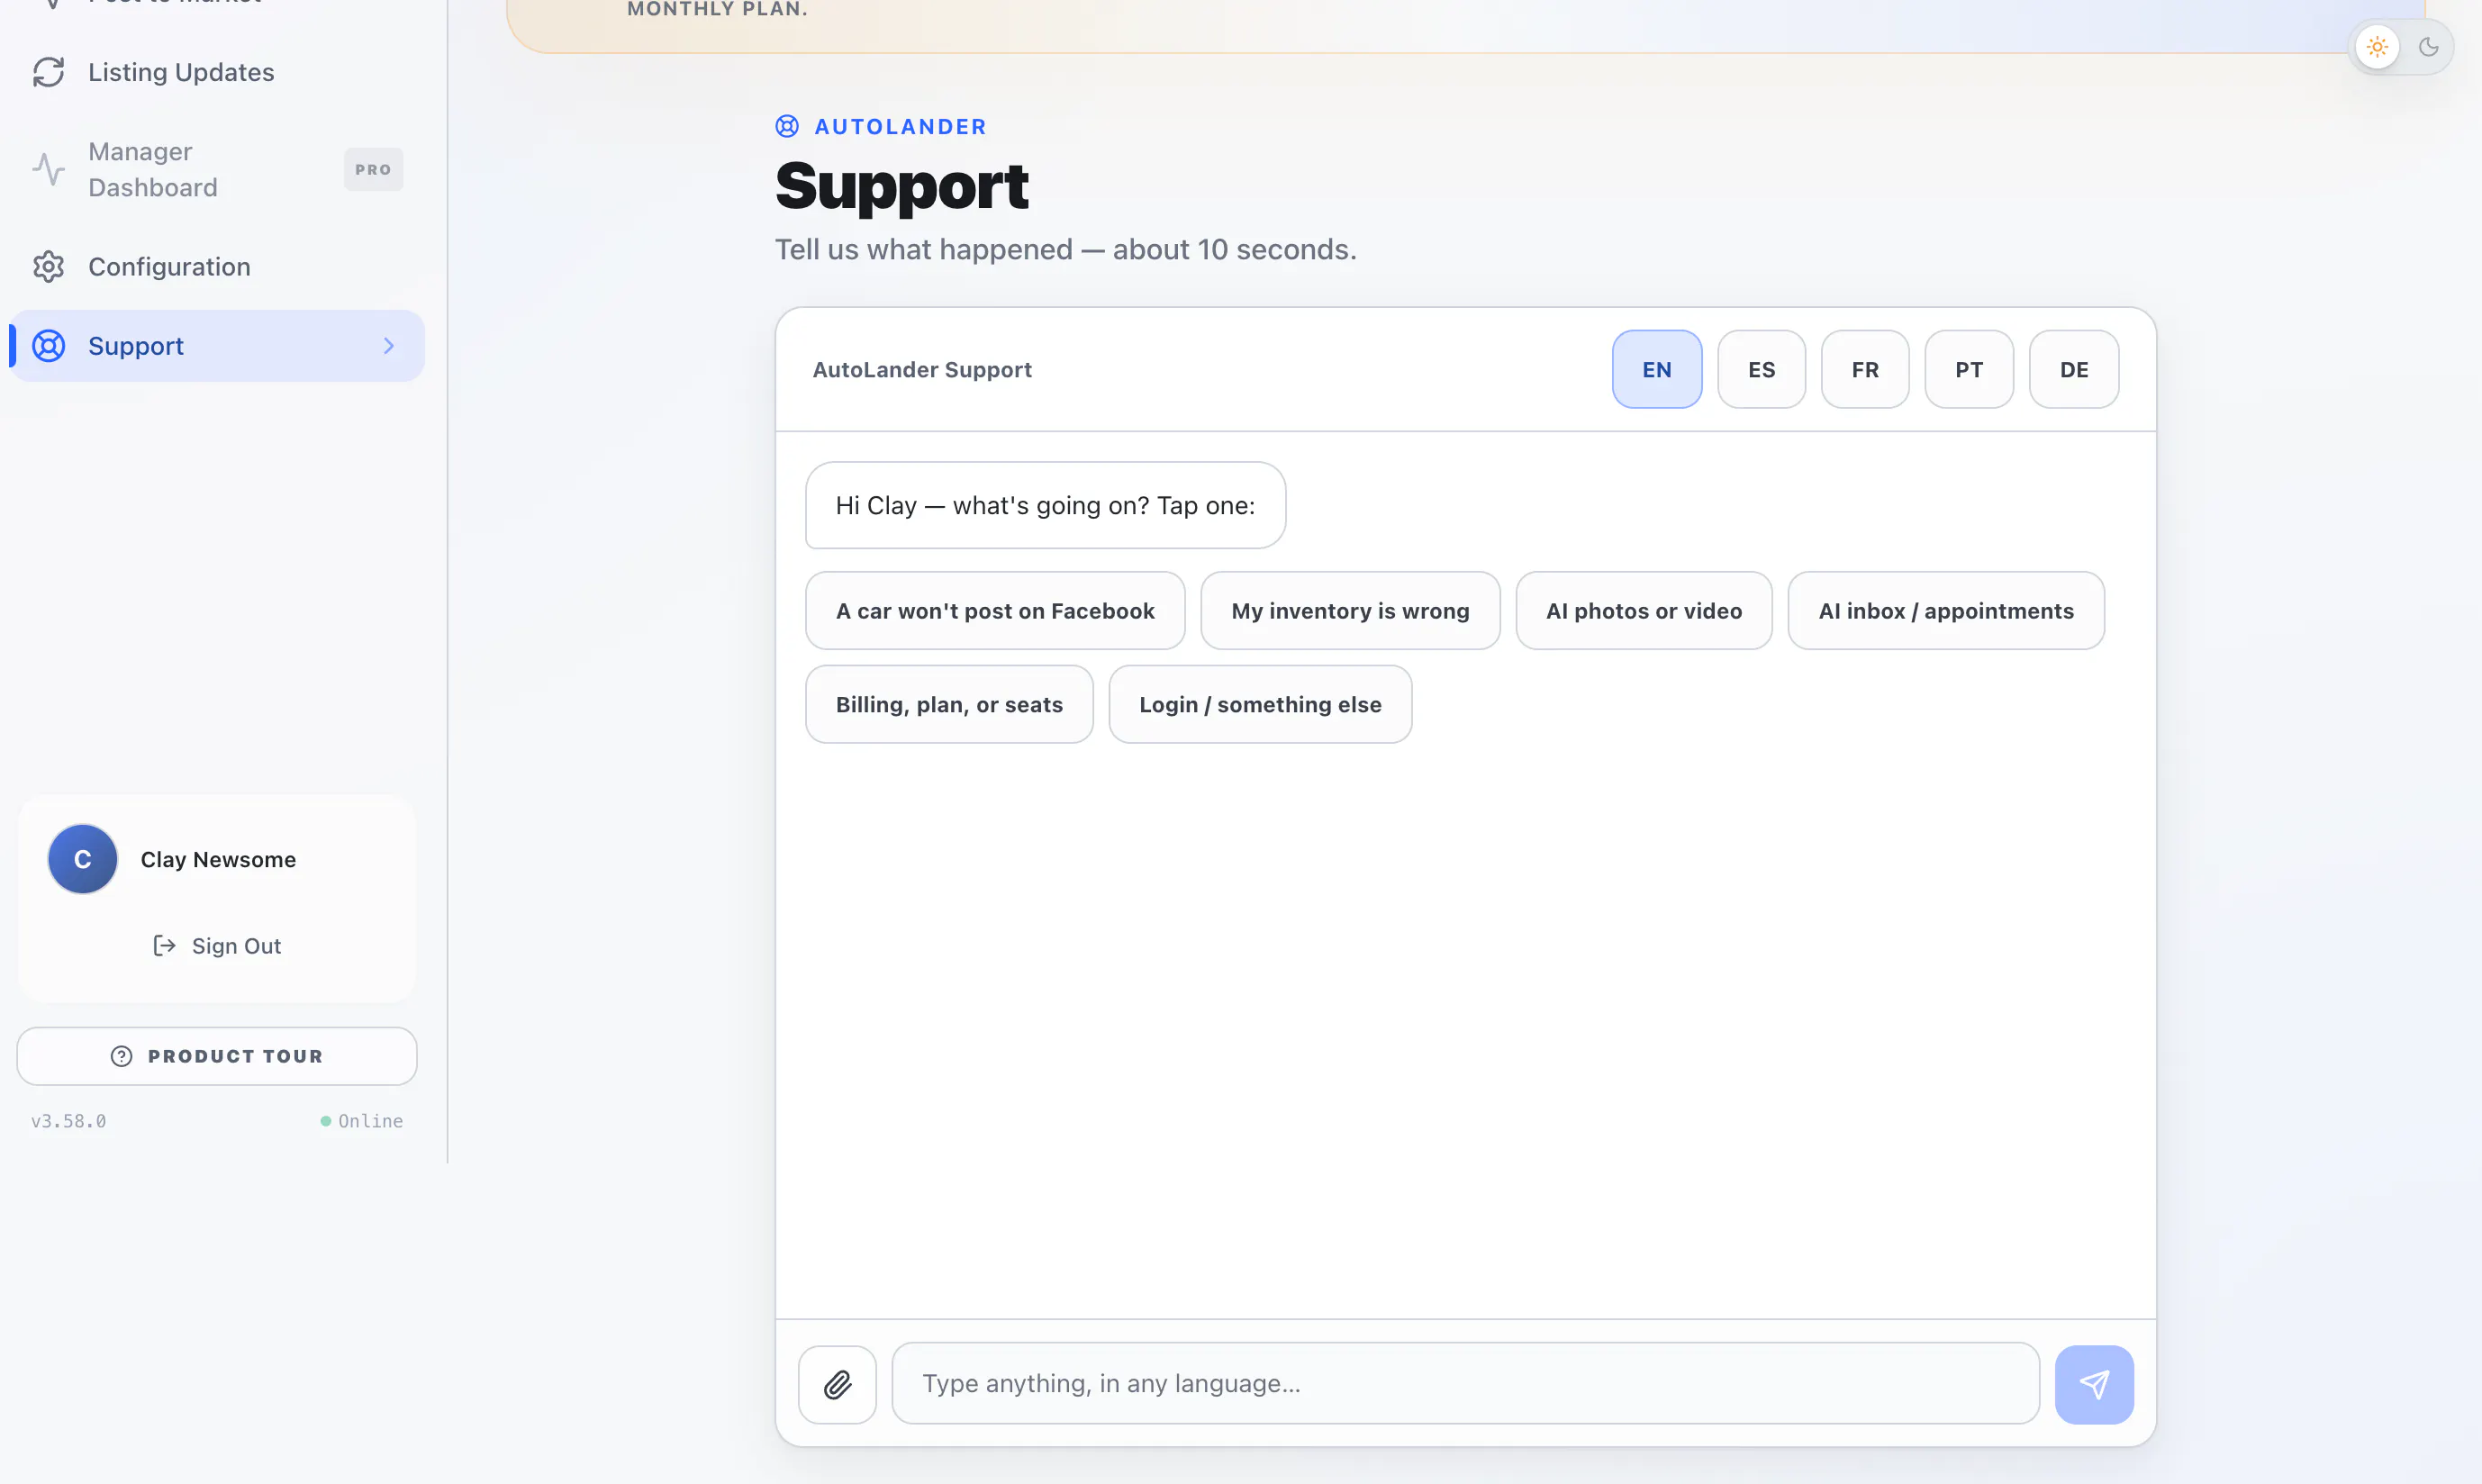Focus the 'Type anything, in any language' field
Image resolution: width=2482 pixels, height=1484 pixels.
click(x=1465, y=1383)
